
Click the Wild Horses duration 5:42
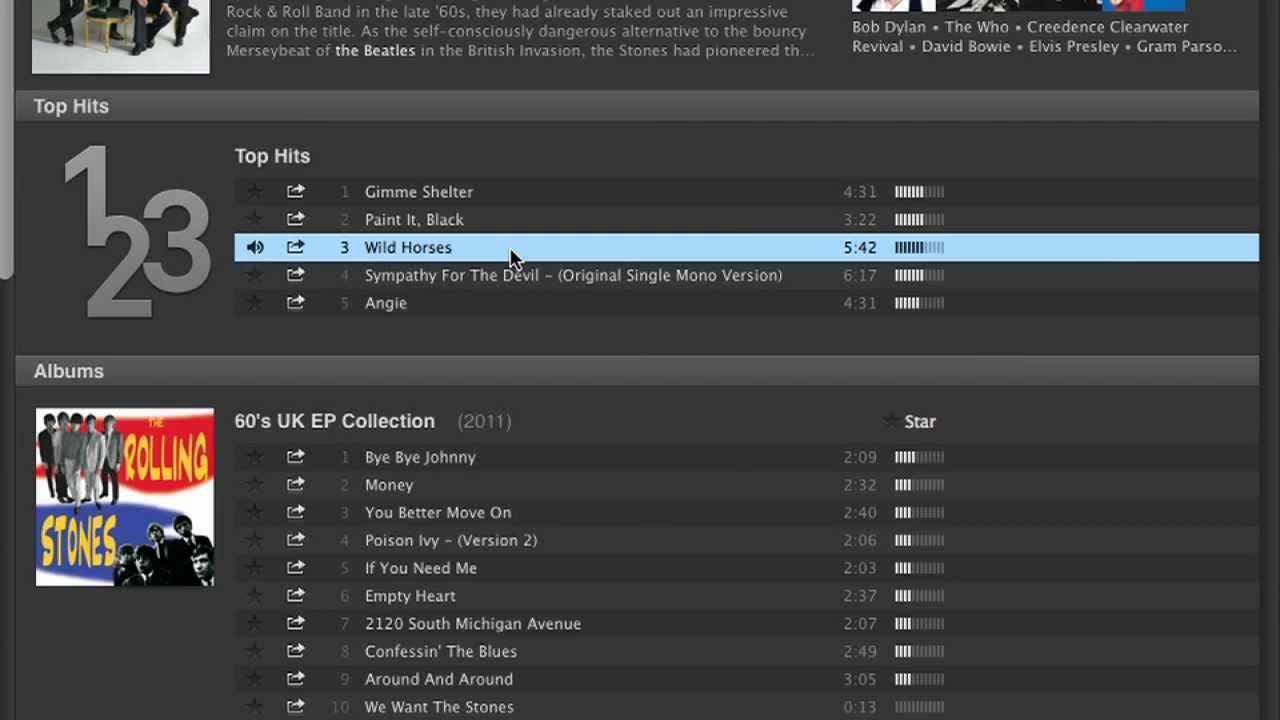tap(860, 248)
